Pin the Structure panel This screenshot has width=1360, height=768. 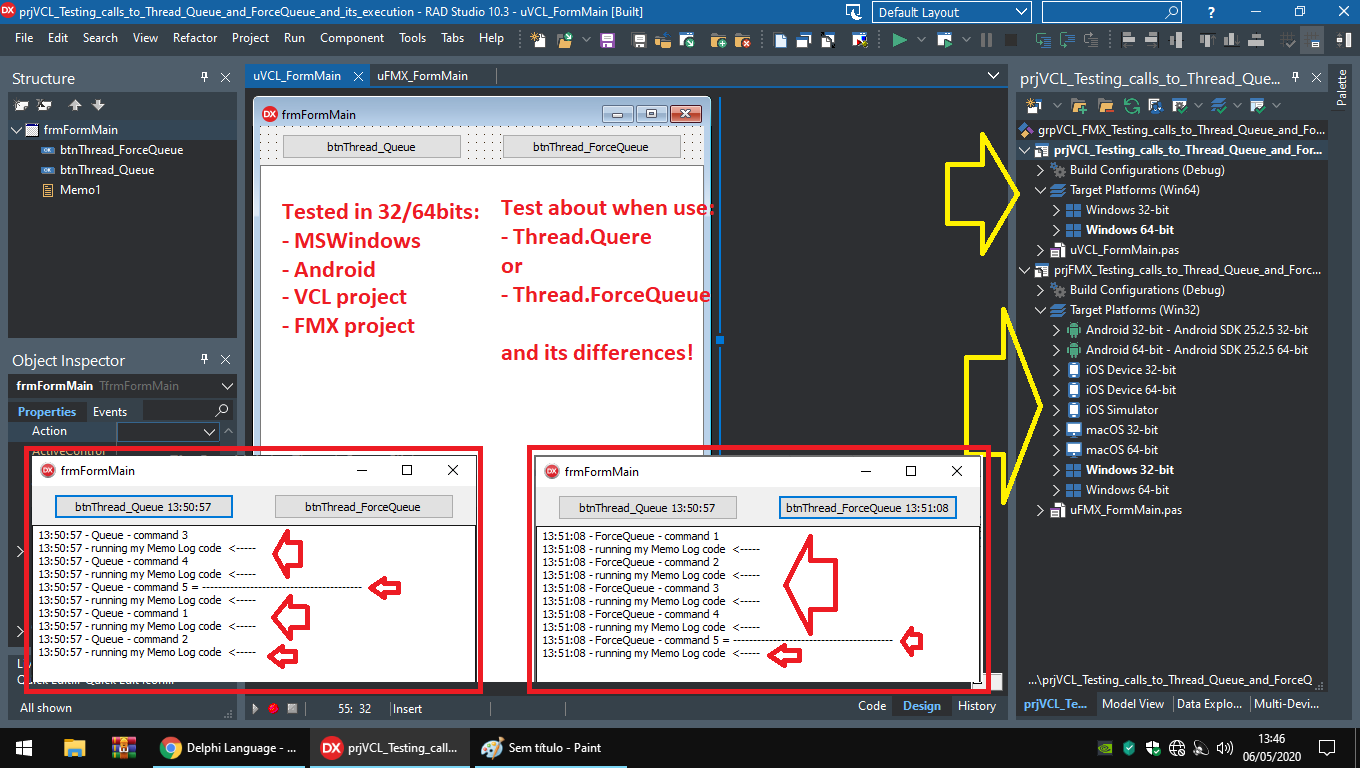tap(205, 78)
